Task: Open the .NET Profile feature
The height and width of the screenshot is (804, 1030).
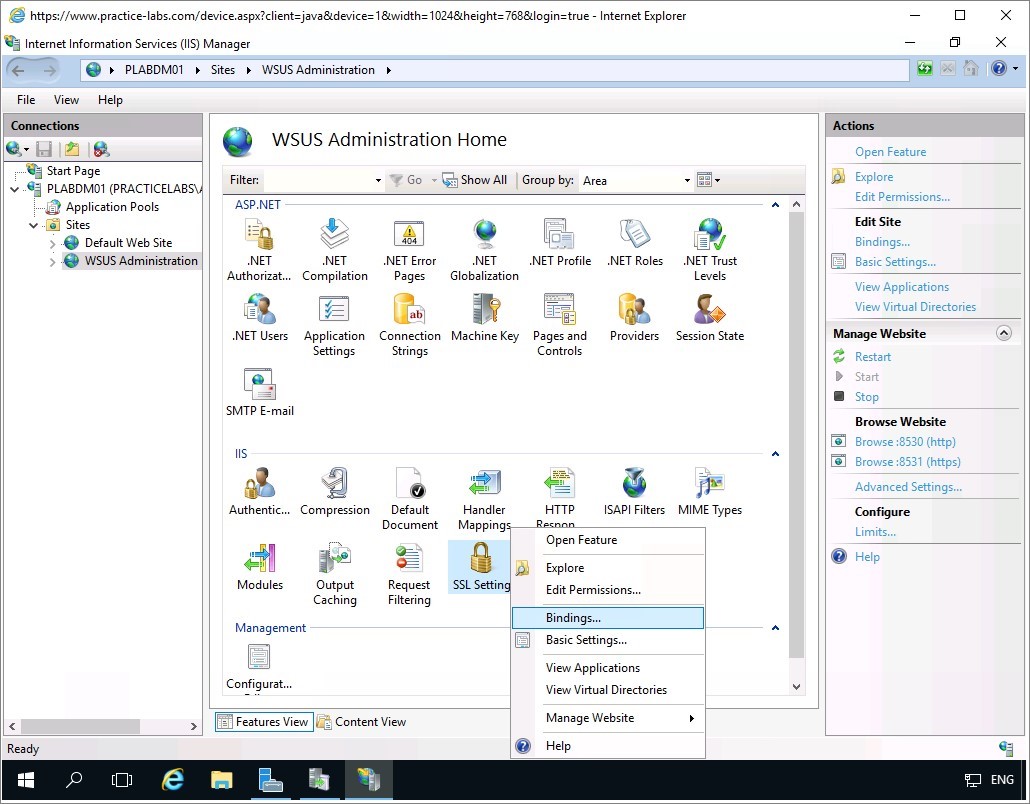Action: tap(560, 243)
